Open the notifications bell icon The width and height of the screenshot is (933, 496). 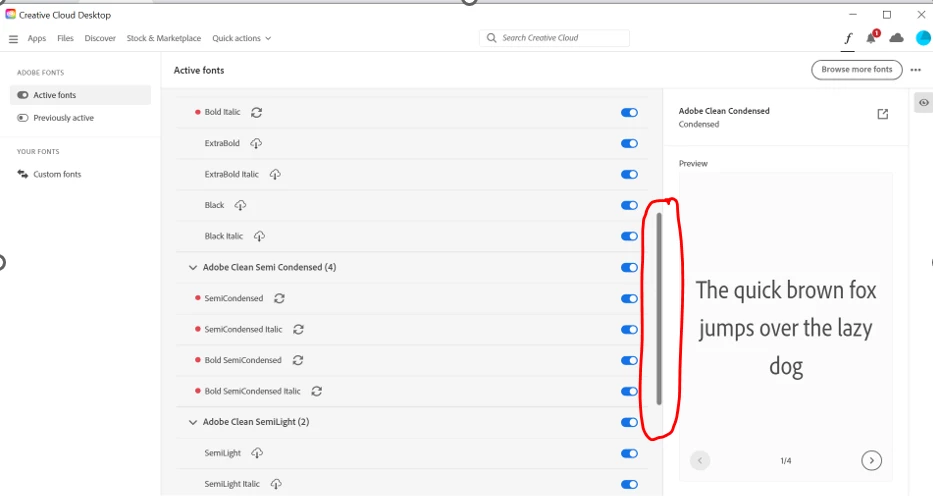tap(872, 37)
